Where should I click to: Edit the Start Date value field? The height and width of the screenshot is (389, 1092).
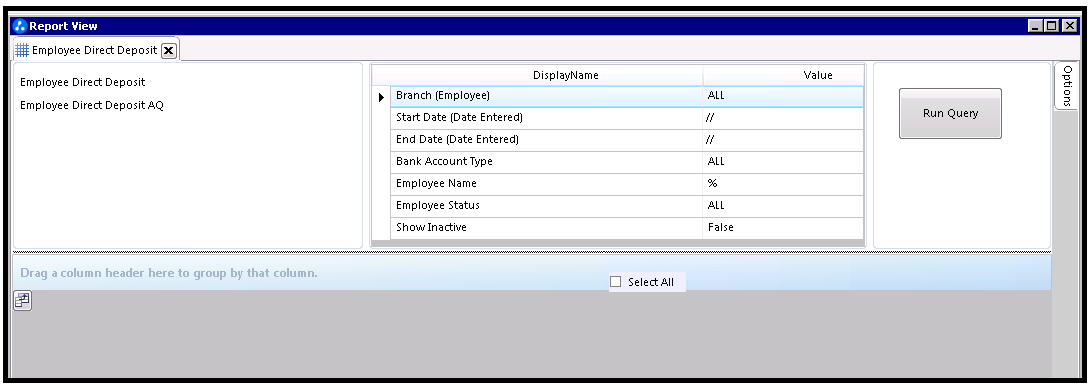[783, 118]
